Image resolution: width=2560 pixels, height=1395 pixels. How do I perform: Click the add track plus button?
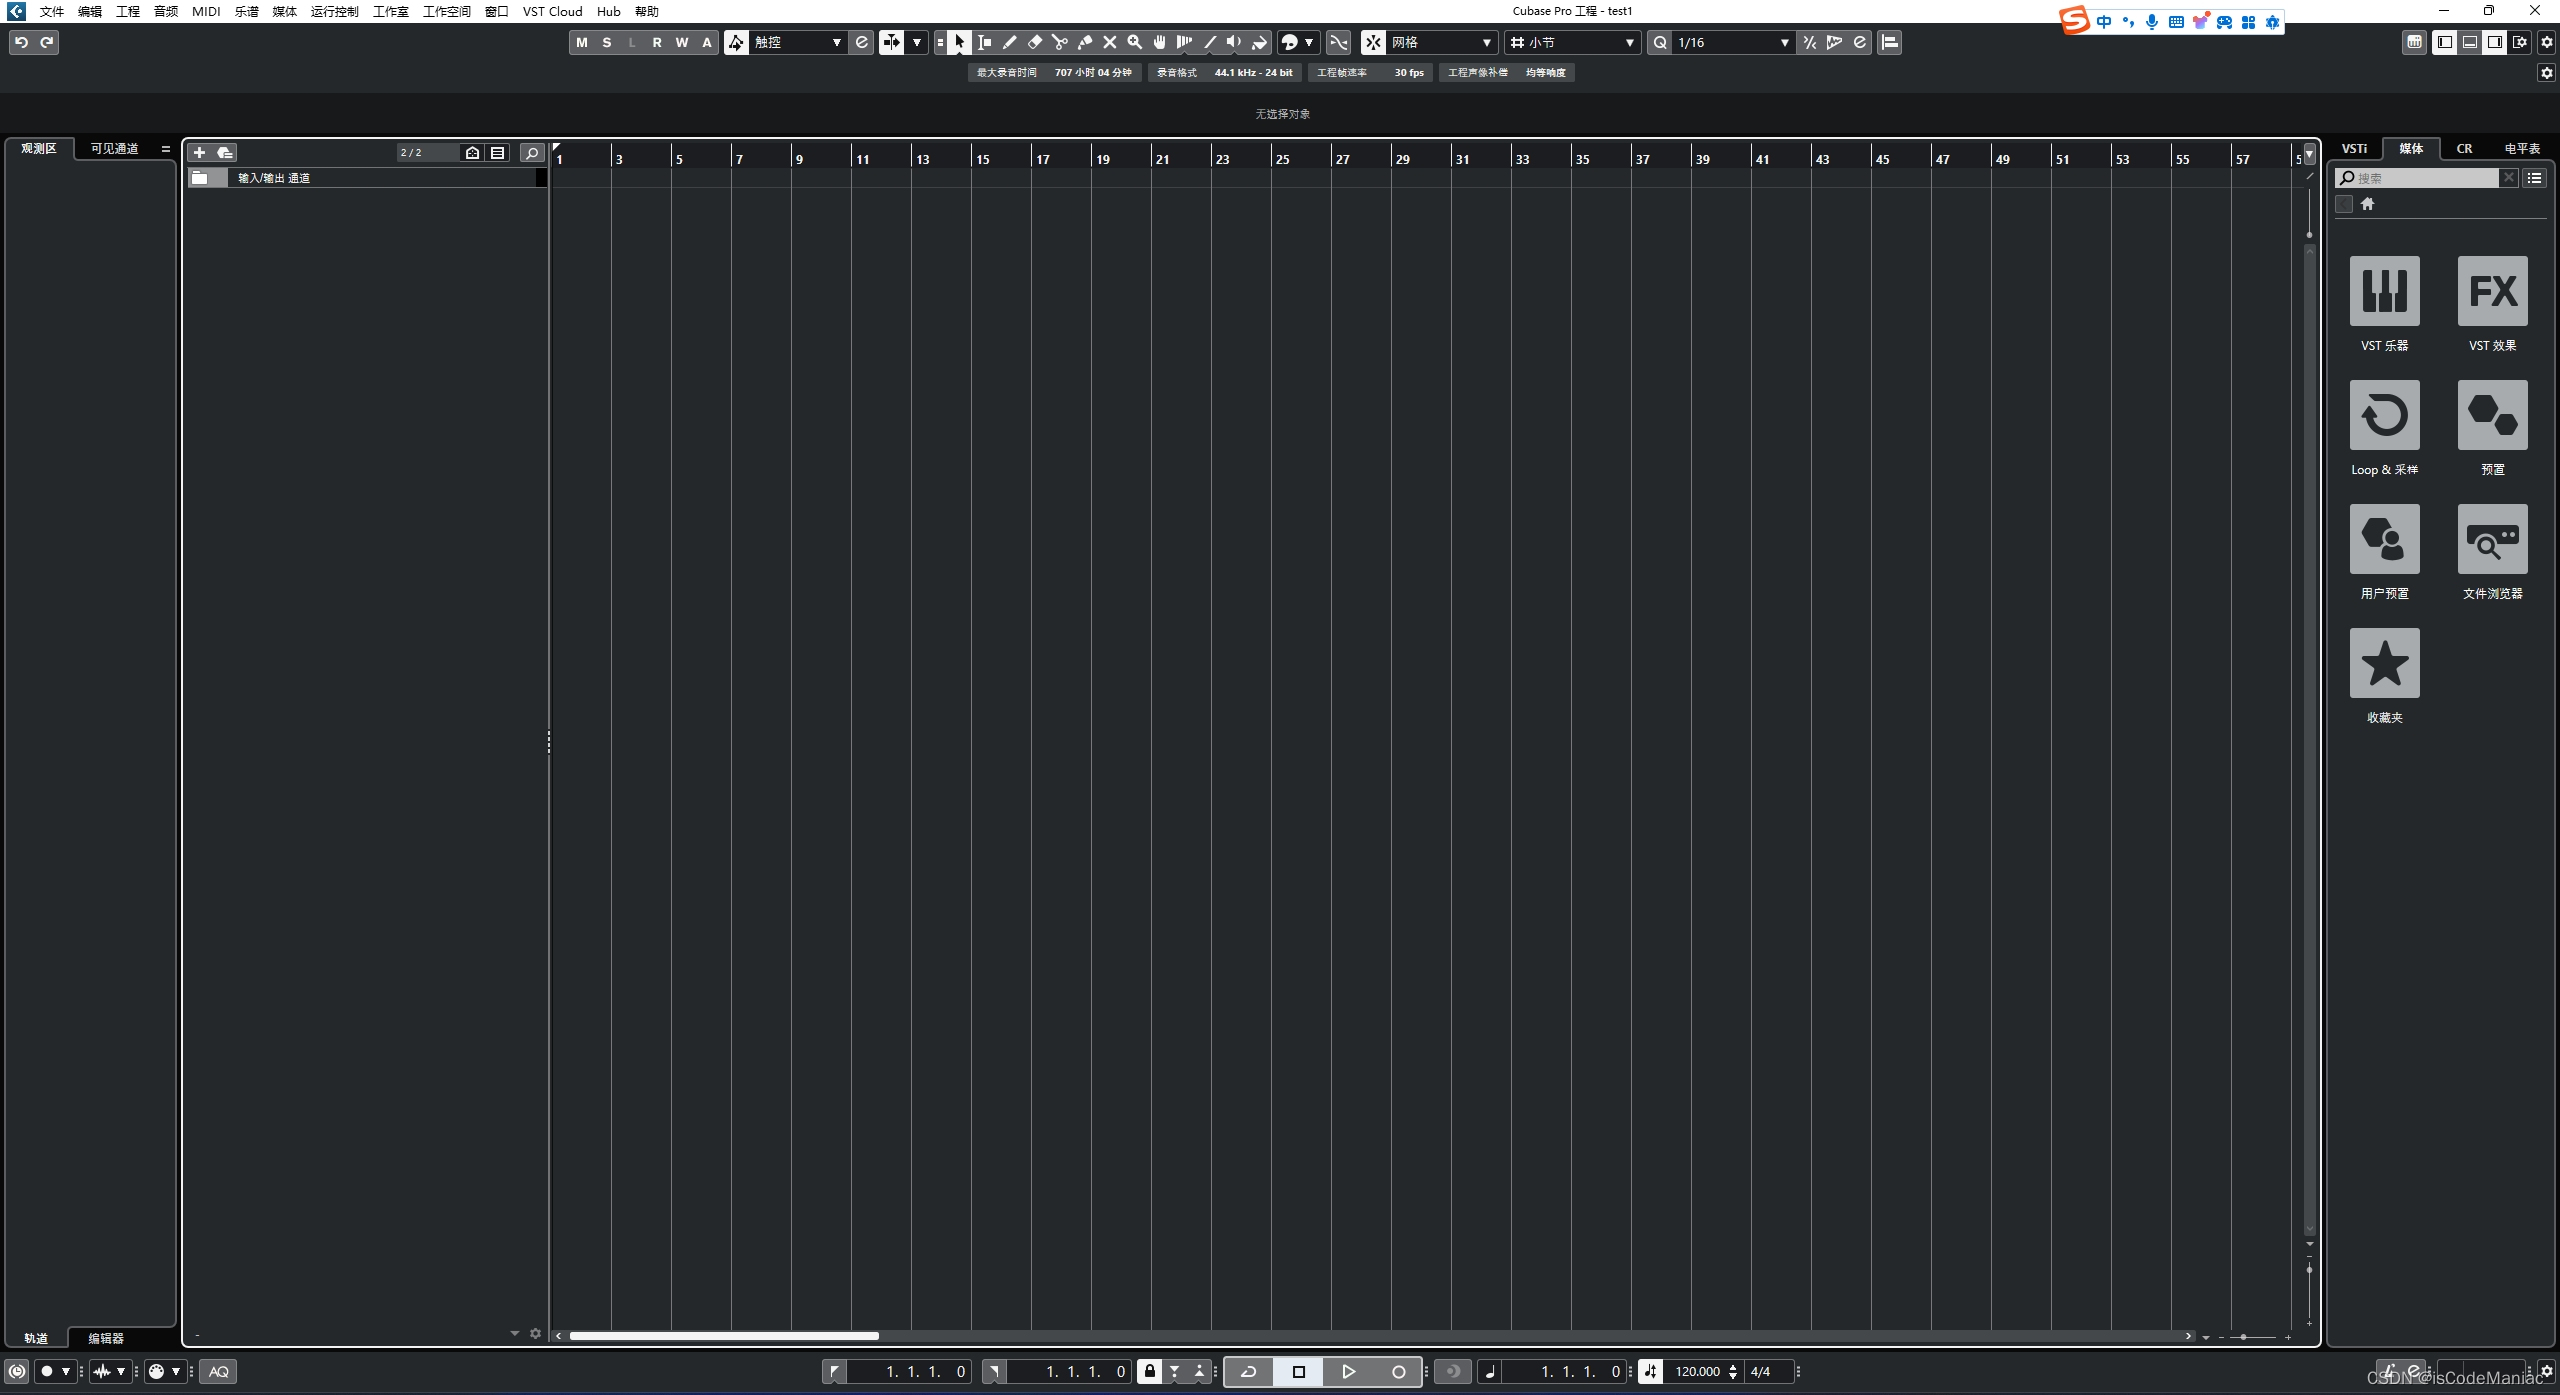(199, 152)
